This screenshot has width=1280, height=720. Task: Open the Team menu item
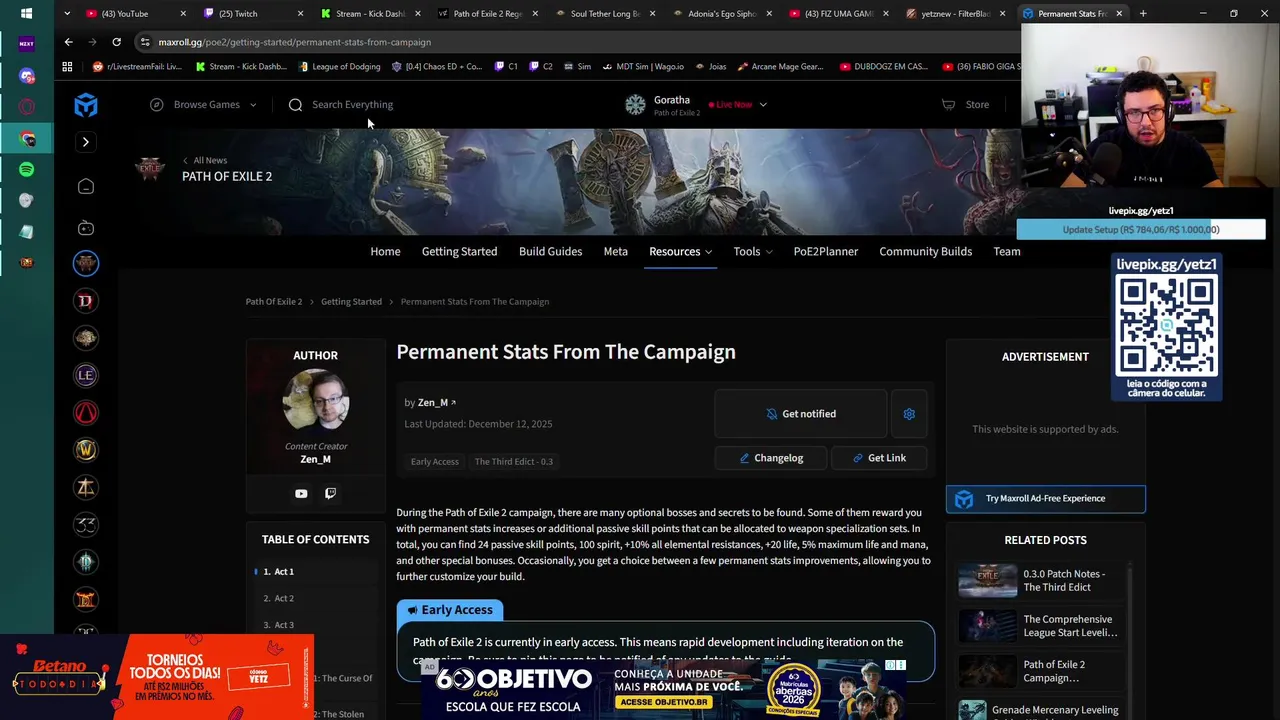1006,251
